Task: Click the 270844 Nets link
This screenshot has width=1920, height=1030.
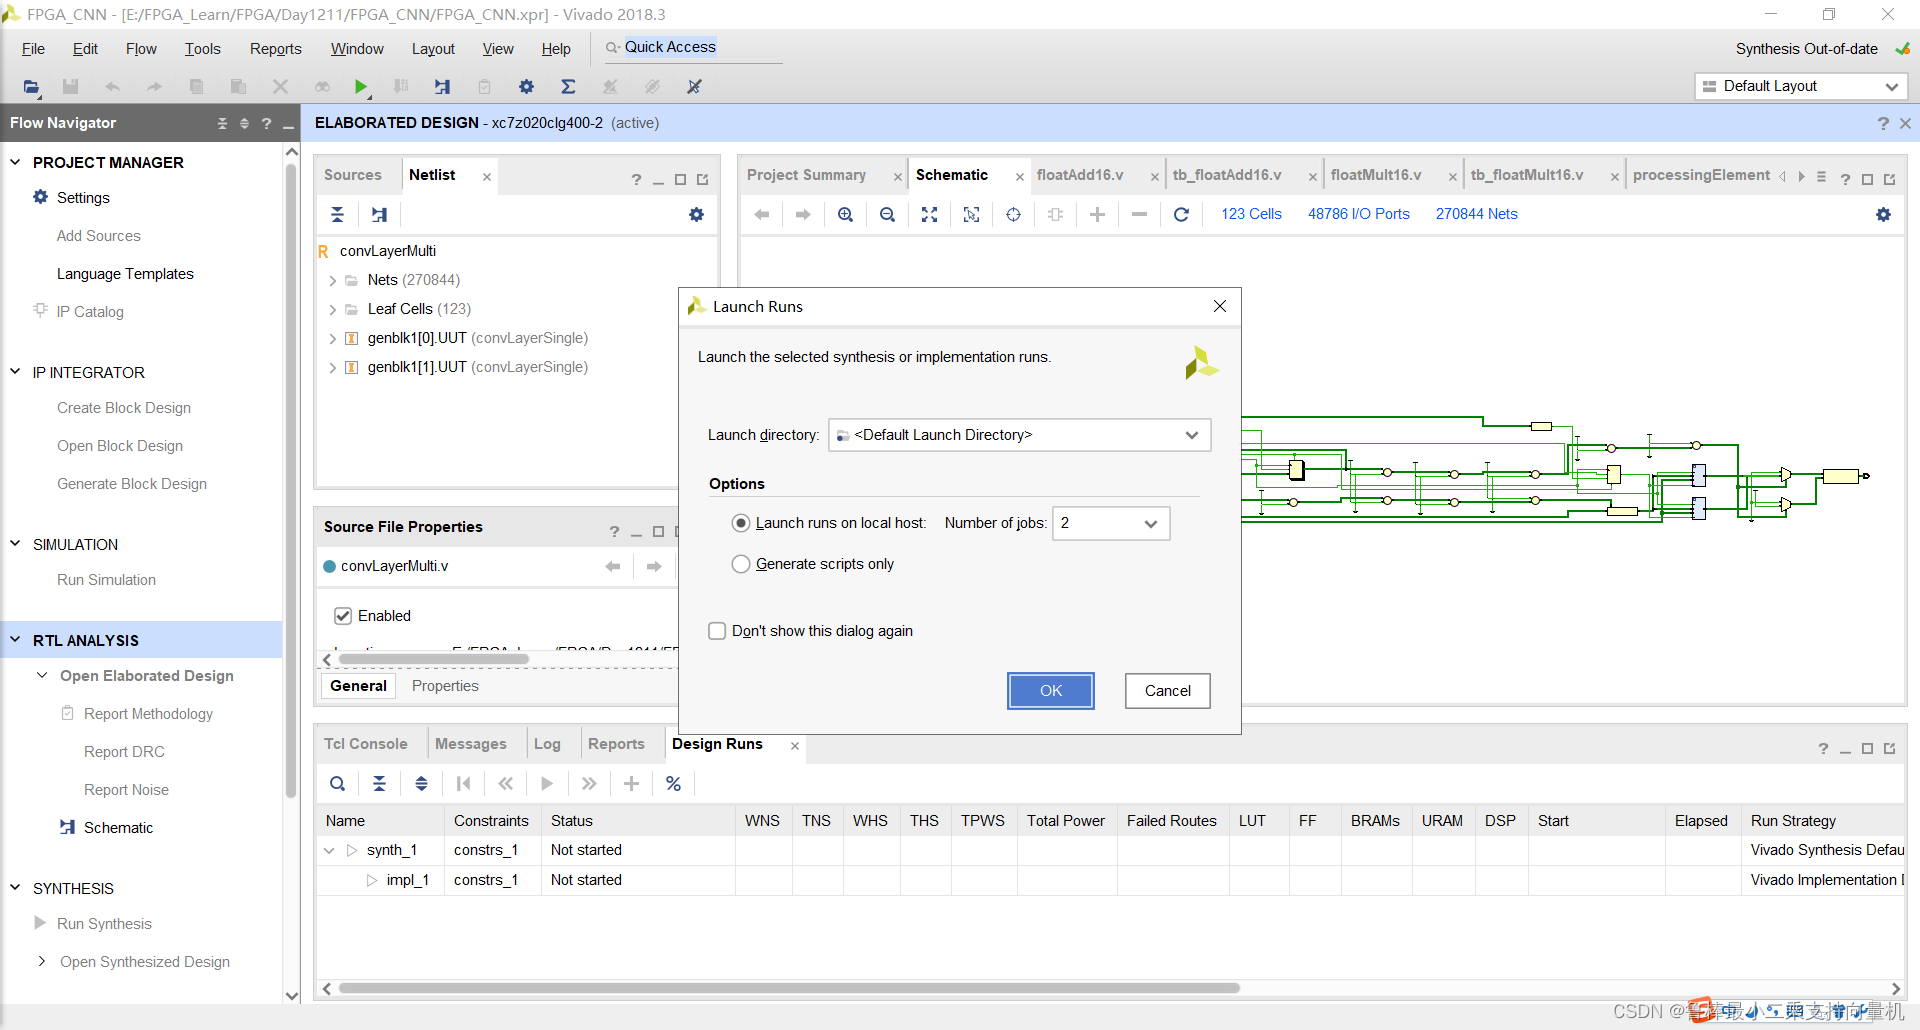Action: click(x=1476, y=214)
